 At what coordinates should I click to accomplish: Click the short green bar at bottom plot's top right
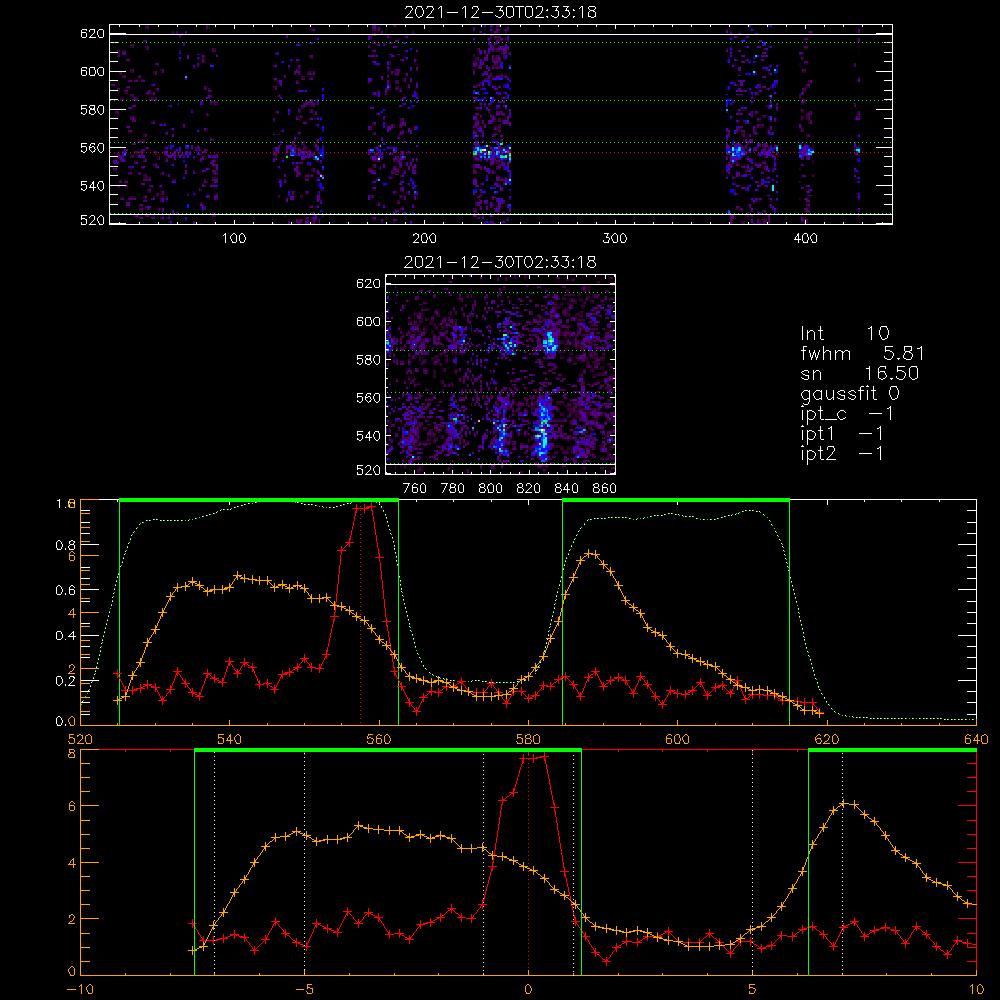892,751
